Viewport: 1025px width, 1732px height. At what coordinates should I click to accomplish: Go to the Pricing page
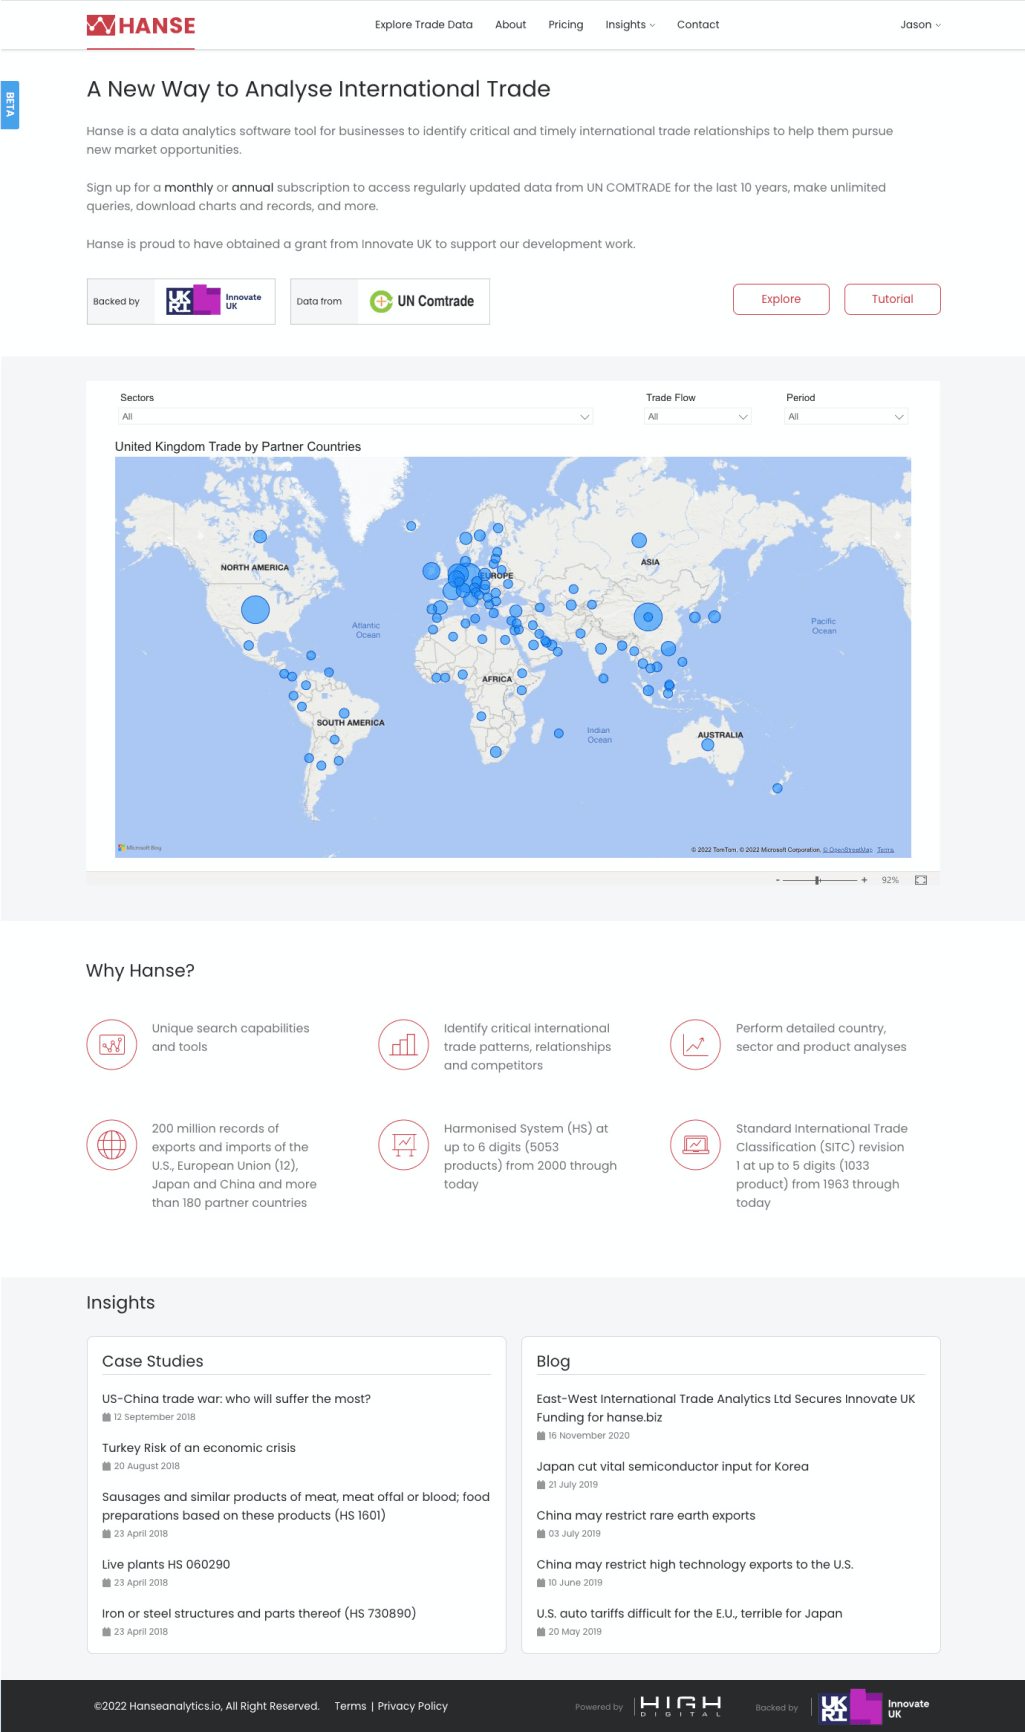[565, 25]
